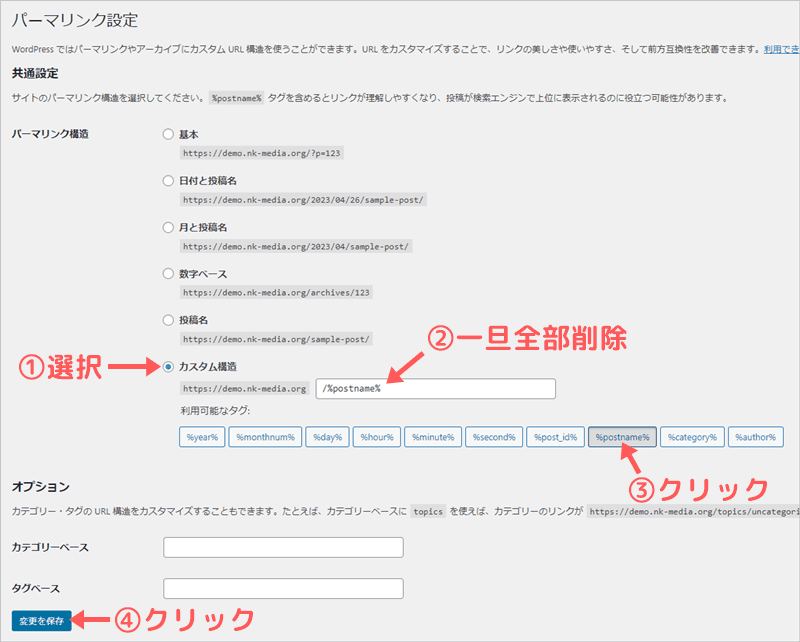This screenshot has height=642, width=800.
Task: Select the 数字ベース radio option
Action: (168, 273)
